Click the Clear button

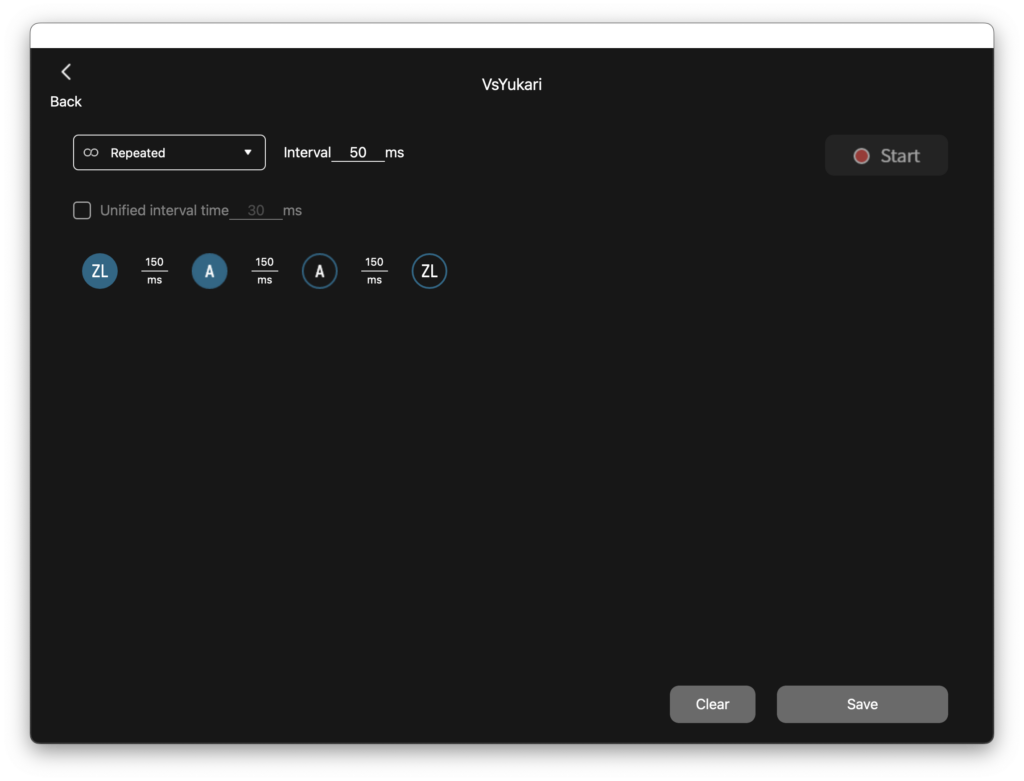pos(712,704)
